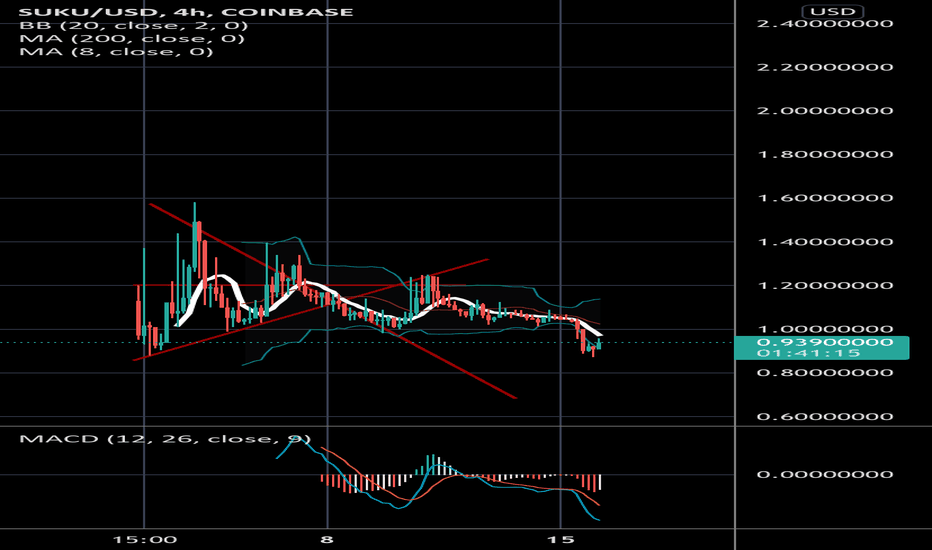Click the 0.60000000 price axis label
Image resolution: width=932 pixels, height=550 pixels.
pyautogui.click(x=825, y=417)
